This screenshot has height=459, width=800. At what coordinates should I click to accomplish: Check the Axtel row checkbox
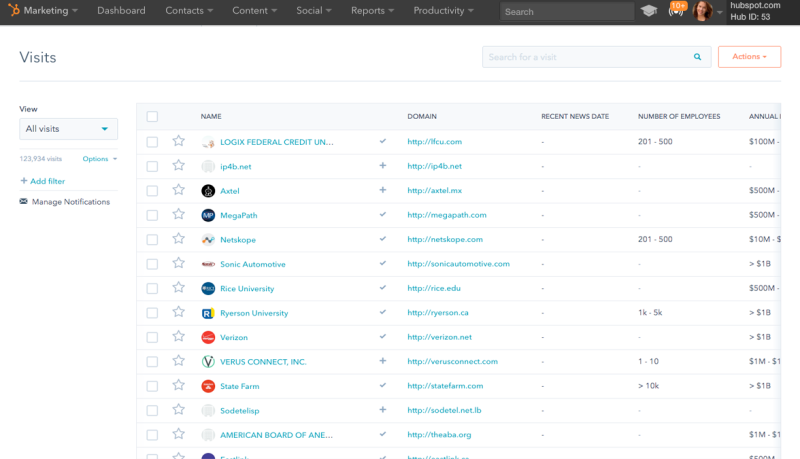tap(152, 191)
